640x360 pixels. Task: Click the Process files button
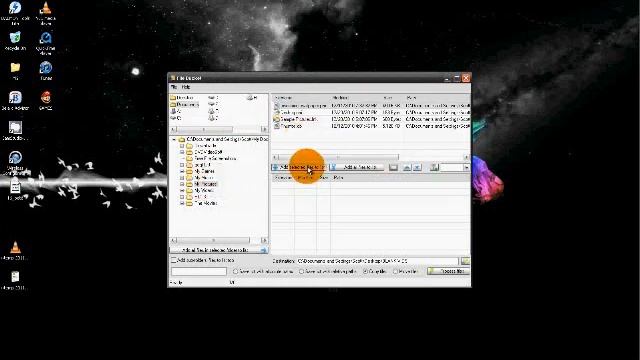tap(449, 271)
